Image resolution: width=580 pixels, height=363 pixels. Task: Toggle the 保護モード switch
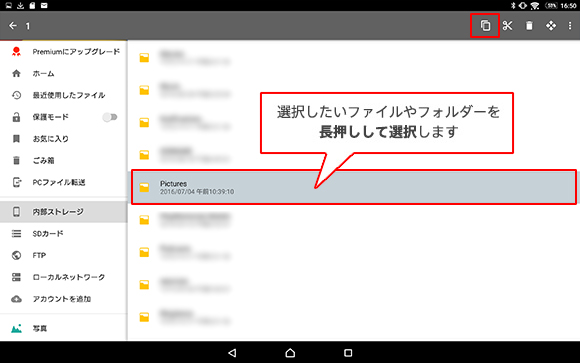(x=110, y=117)
